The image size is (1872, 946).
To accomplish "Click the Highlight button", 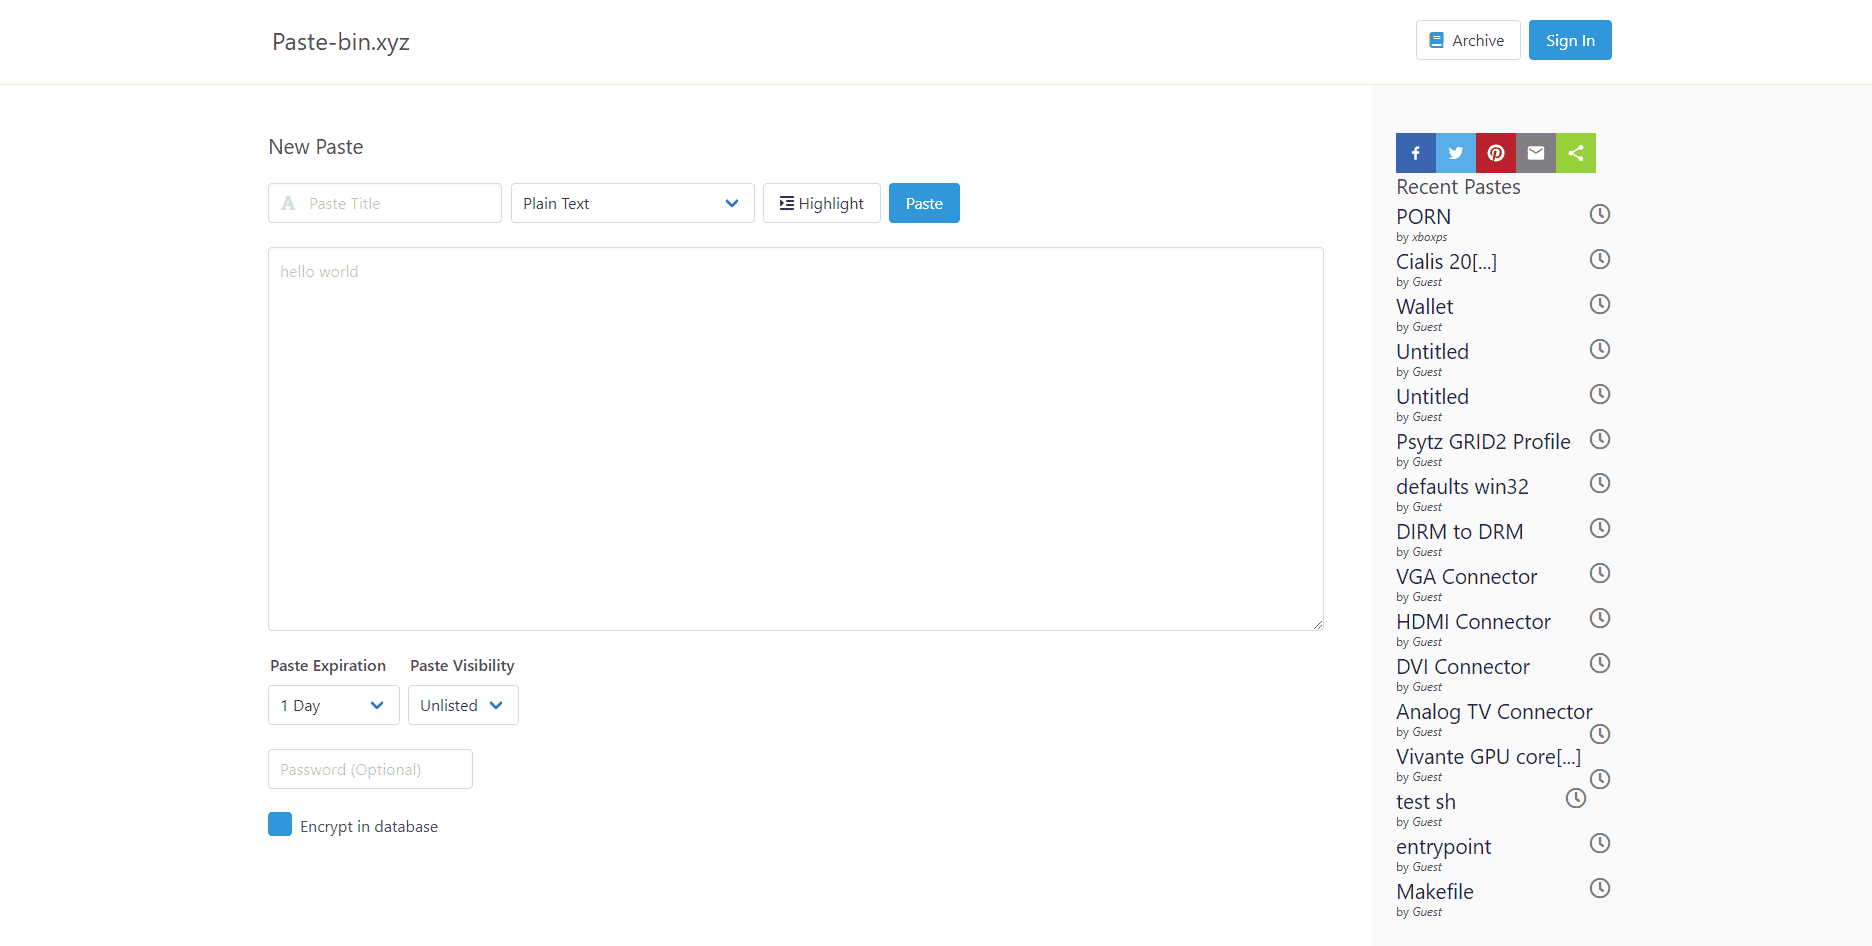I will (821, 203).
